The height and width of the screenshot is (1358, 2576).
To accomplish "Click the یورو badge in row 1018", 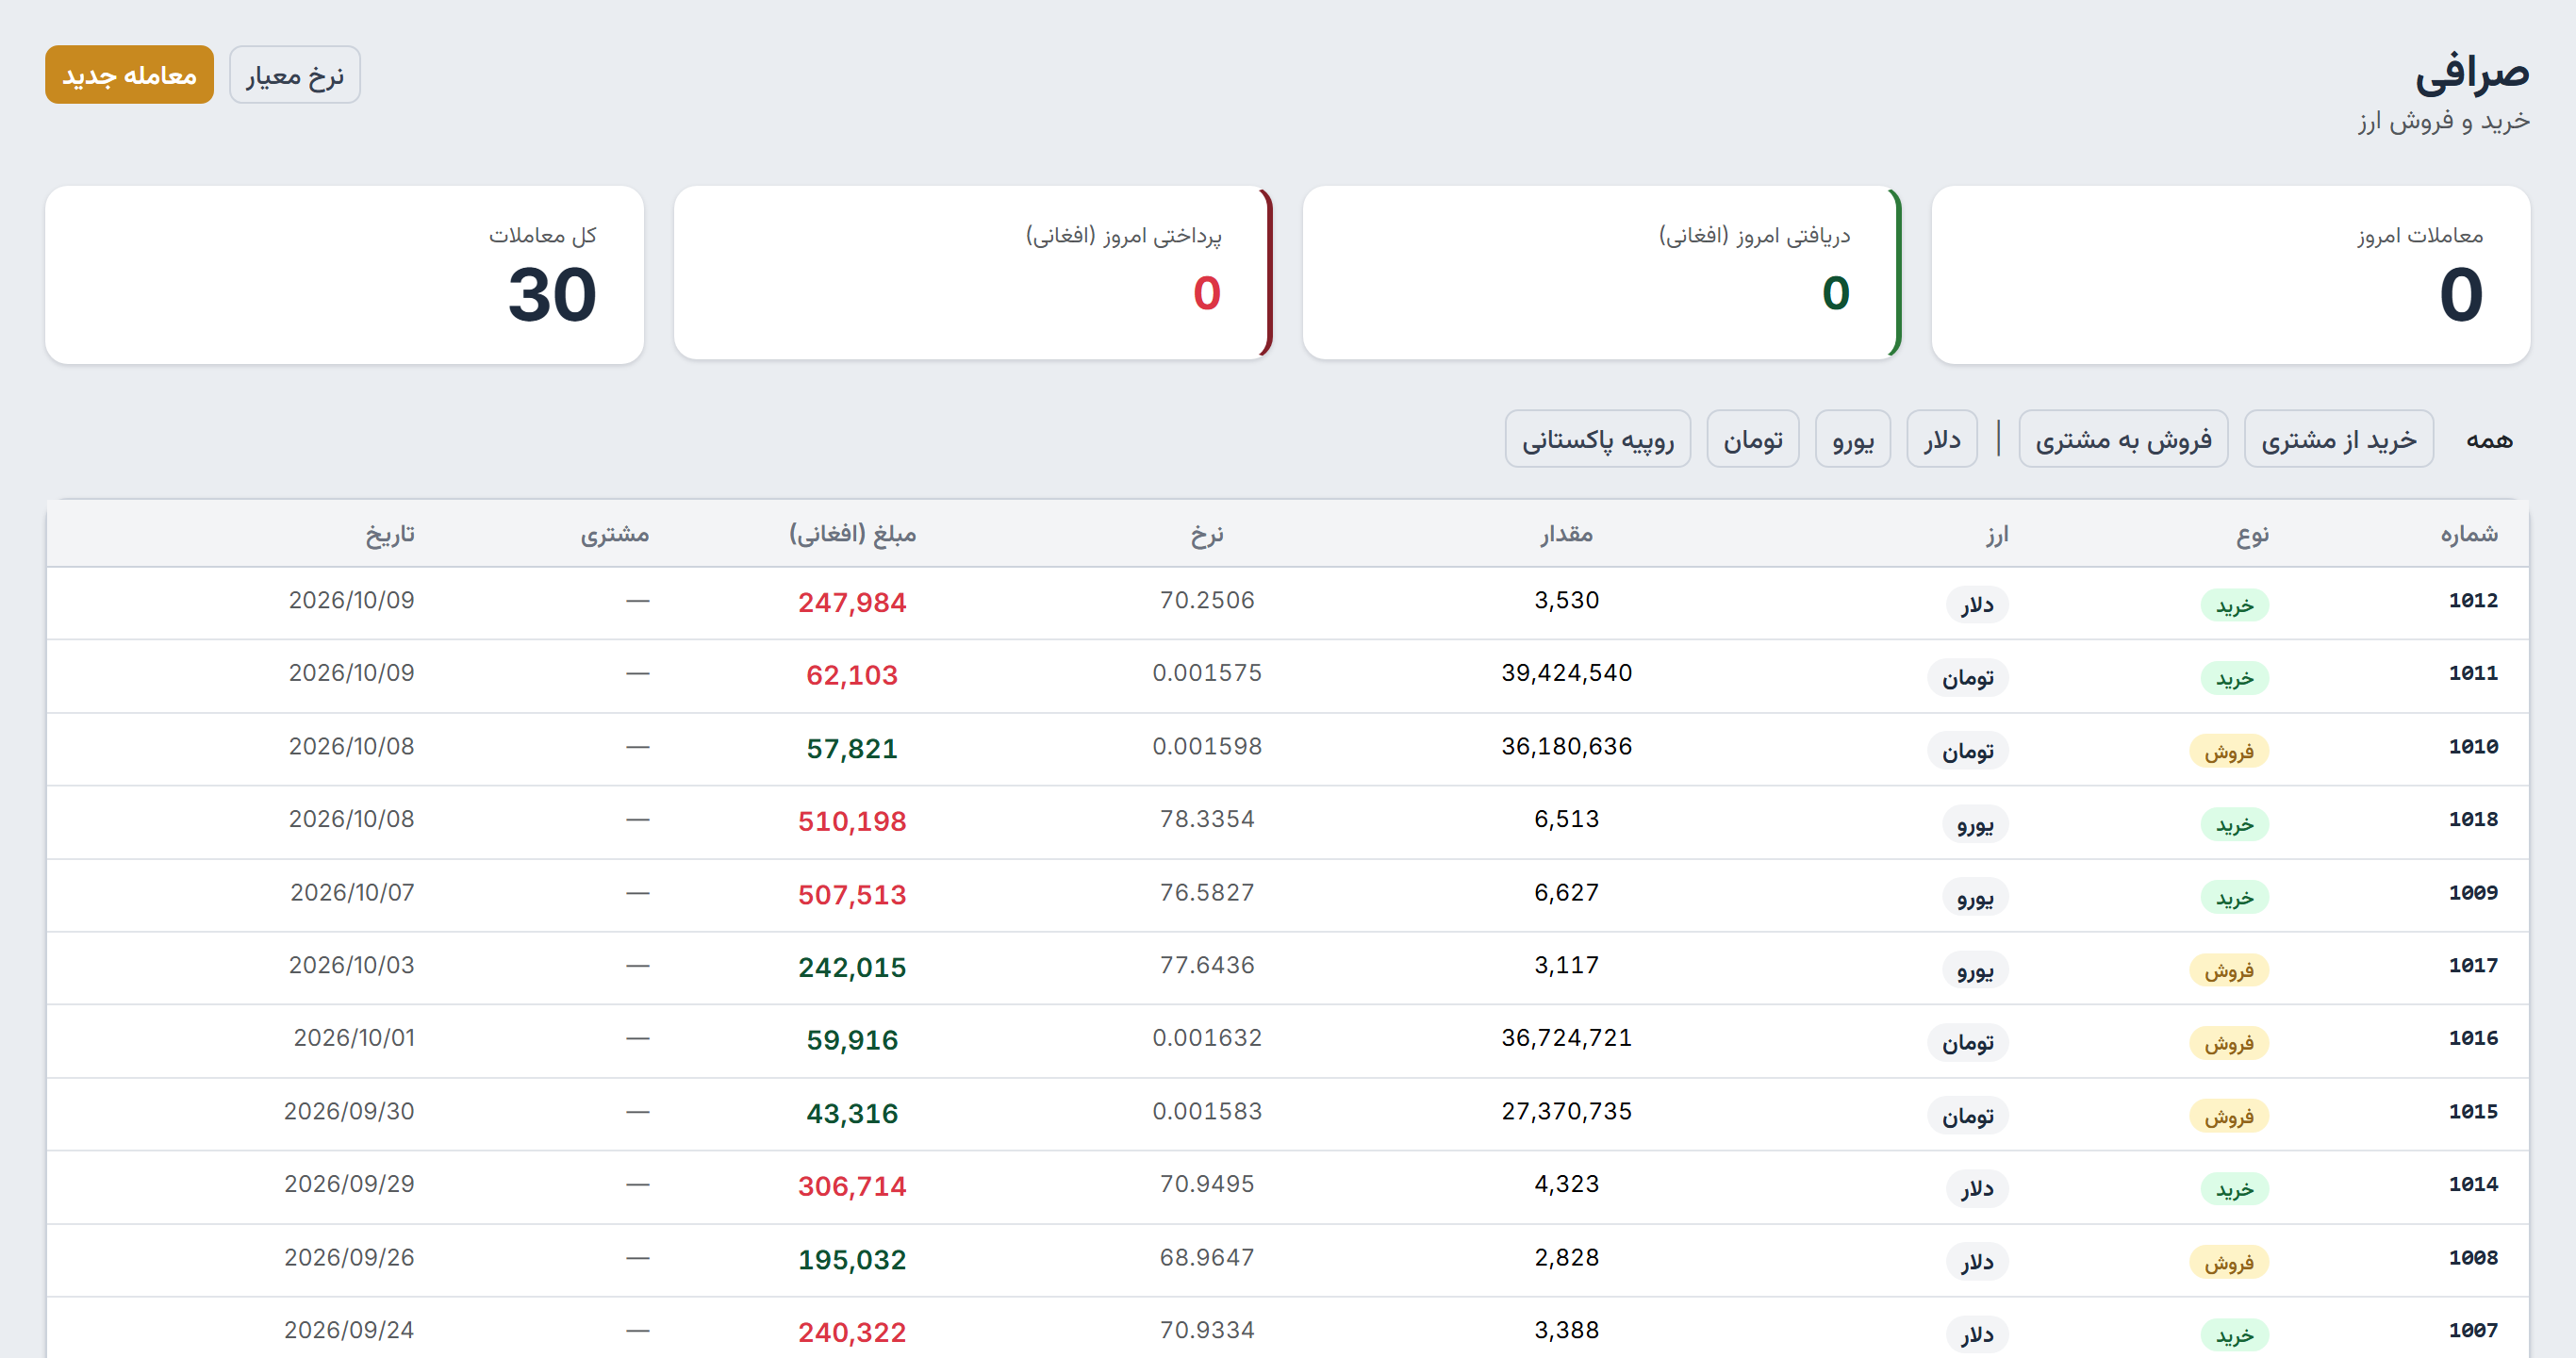I will pos(1975,824).
